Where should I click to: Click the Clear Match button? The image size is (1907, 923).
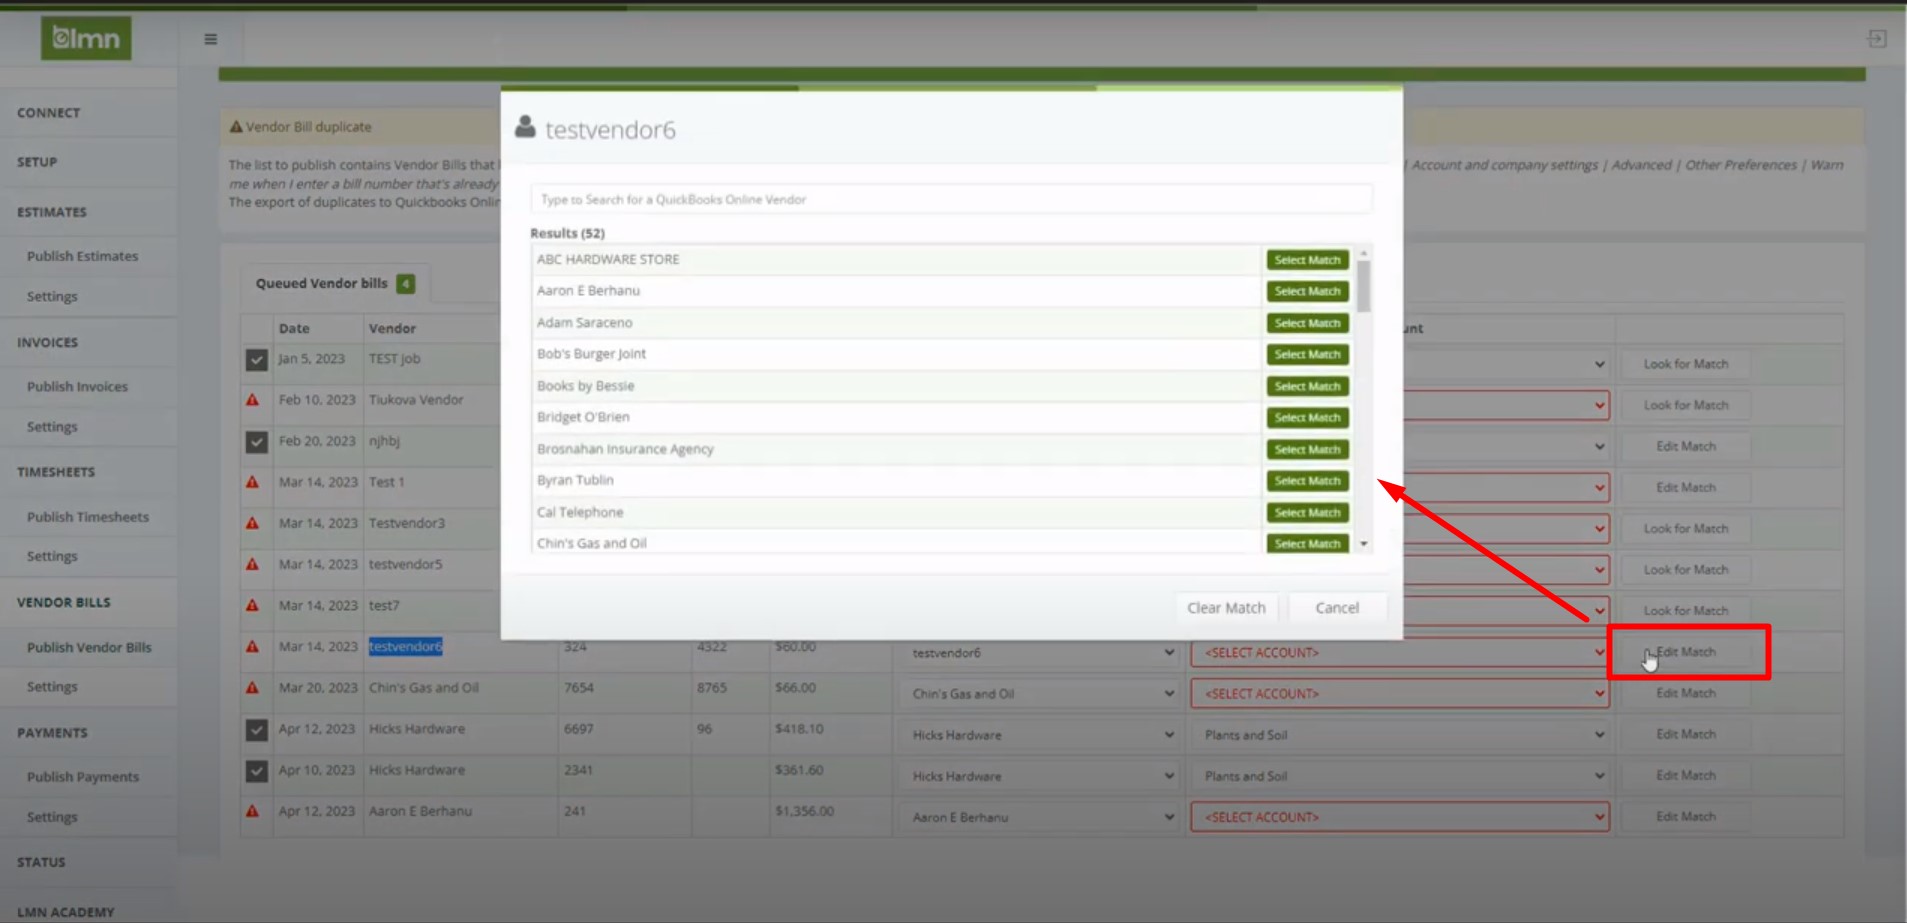click(1226, 607)
